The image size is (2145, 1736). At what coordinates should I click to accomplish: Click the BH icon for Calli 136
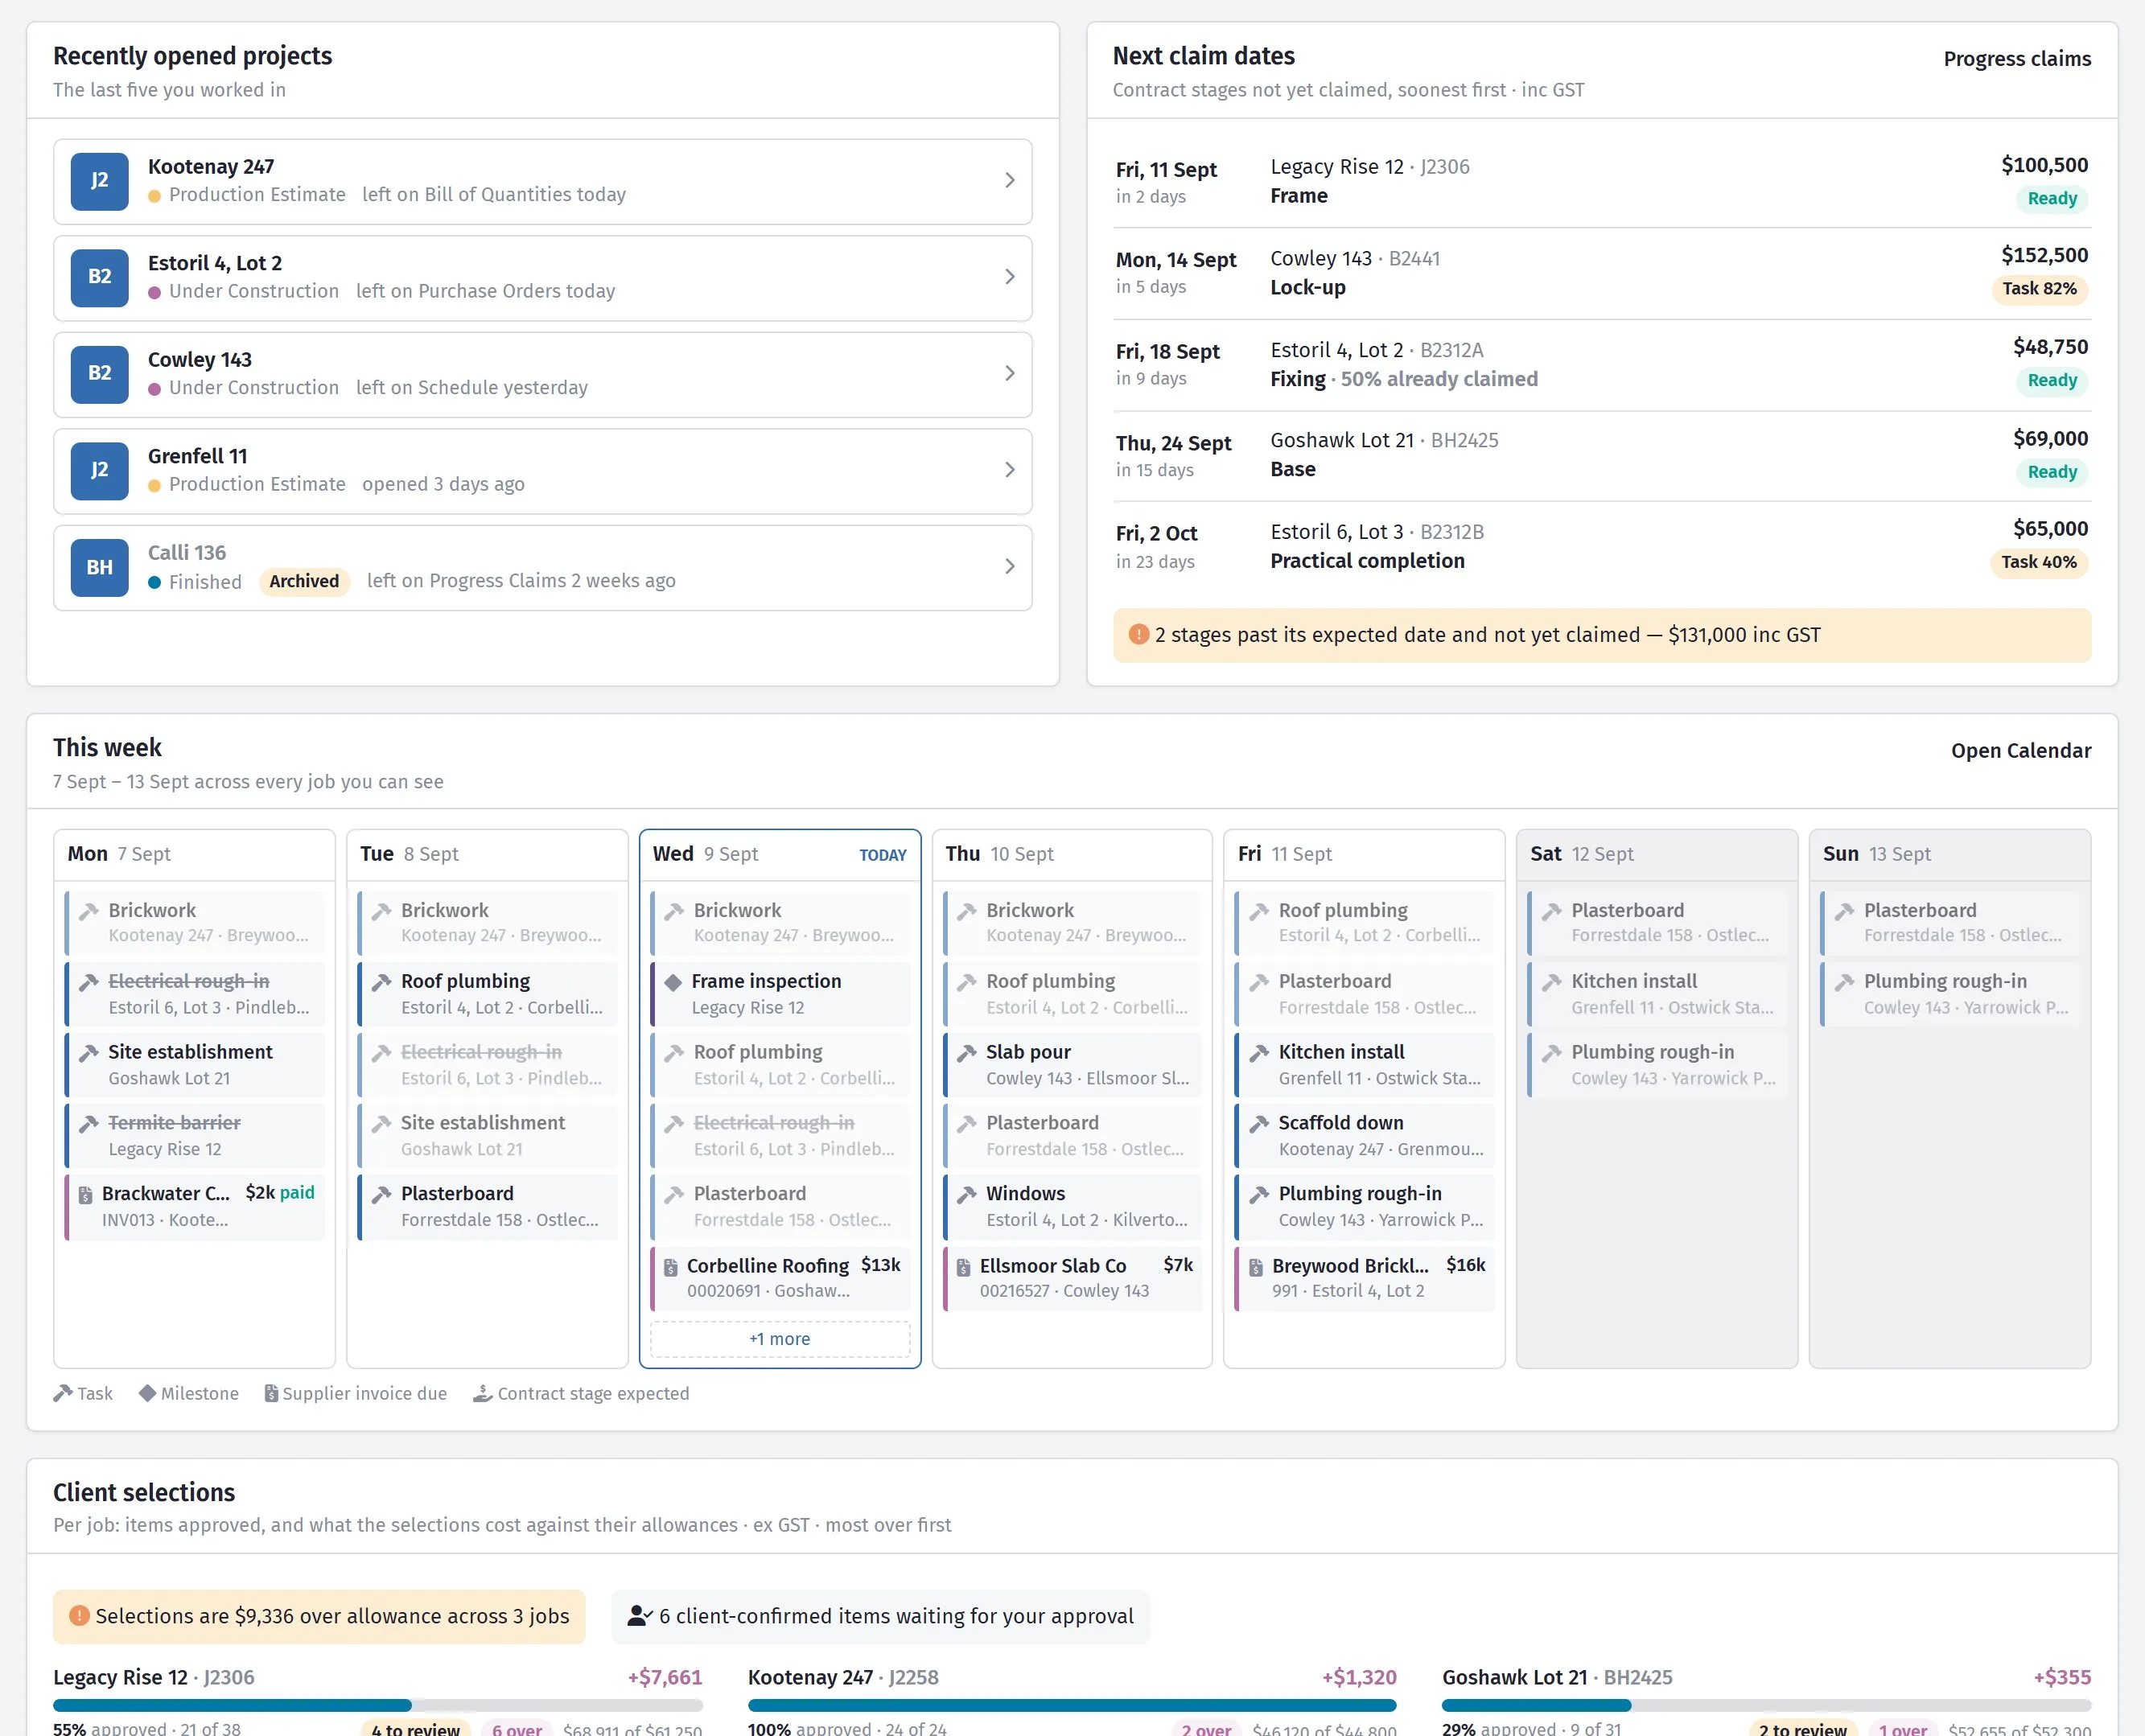(x=99, y=567)
